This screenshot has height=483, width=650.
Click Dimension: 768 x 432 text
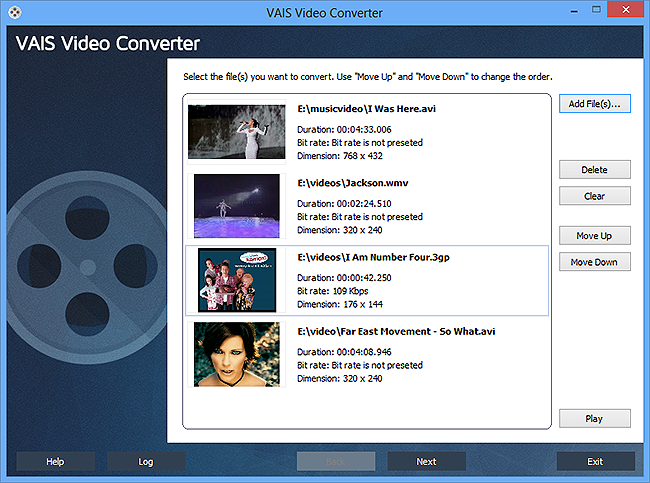[340, 156]
